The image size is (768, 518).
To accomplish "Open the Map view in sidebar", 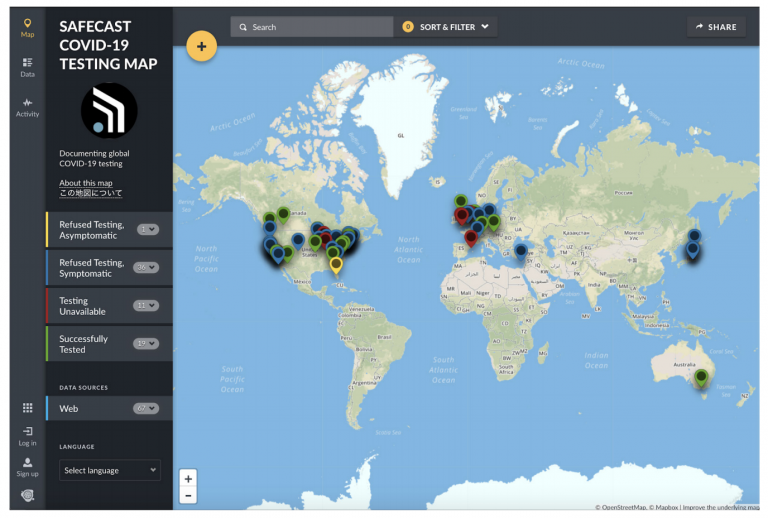I will 27,28.
